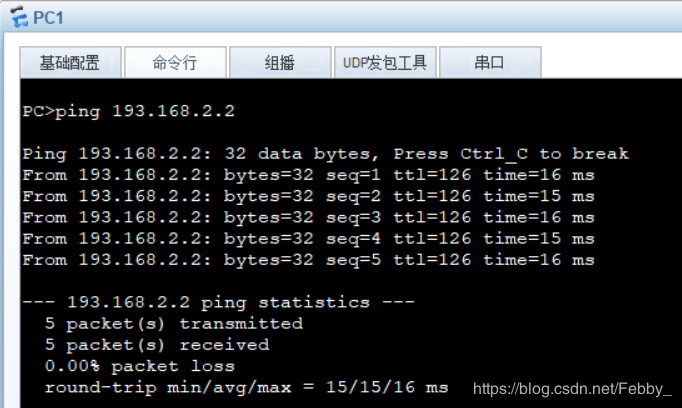Click the seq=1 ping reply line
The width and height of the screenshot is (682, 408).
coord(308,175)
